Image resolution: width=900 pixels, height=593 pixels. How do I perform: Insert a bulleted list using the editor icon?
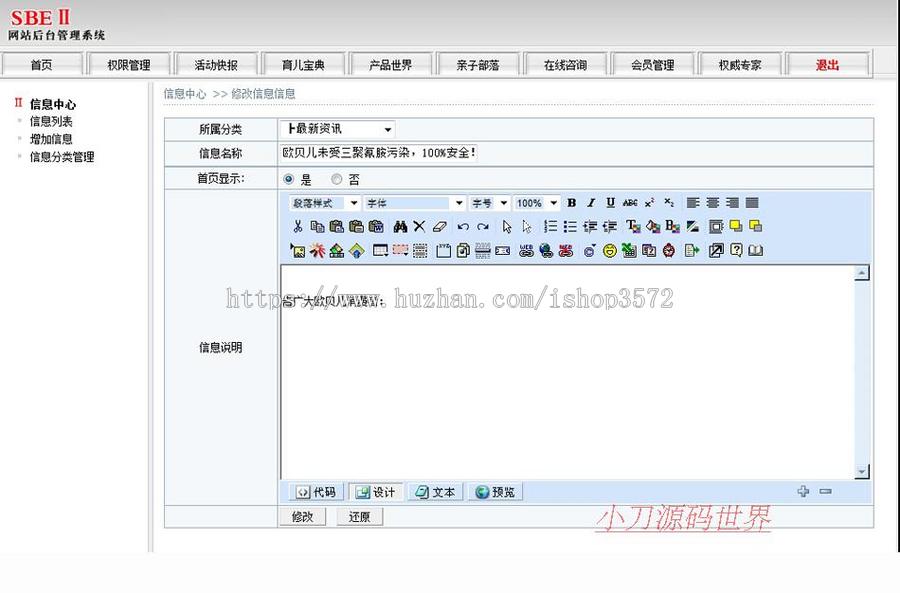[x=568, y=226]
